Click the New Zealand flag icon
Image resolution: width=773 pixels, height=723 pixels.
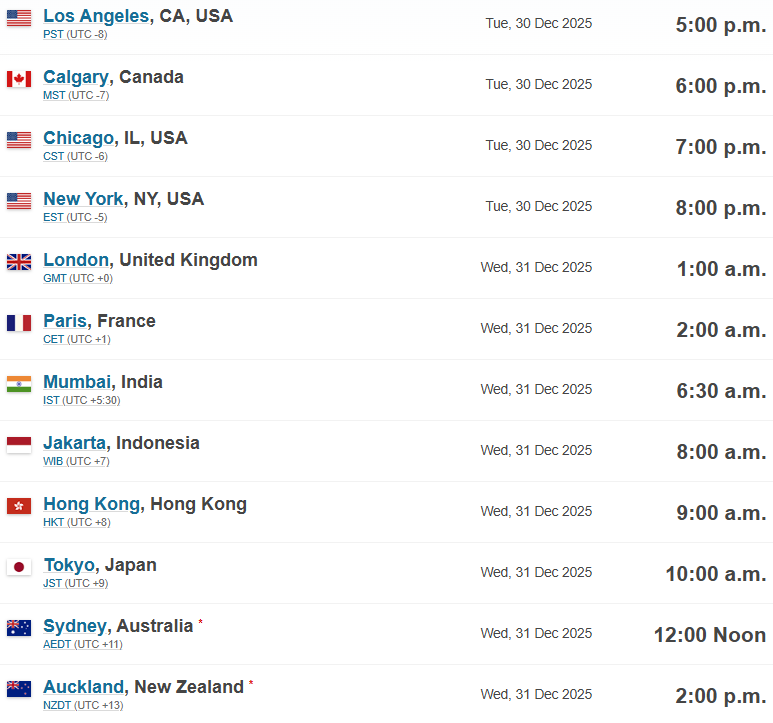[x=19, y=689]
